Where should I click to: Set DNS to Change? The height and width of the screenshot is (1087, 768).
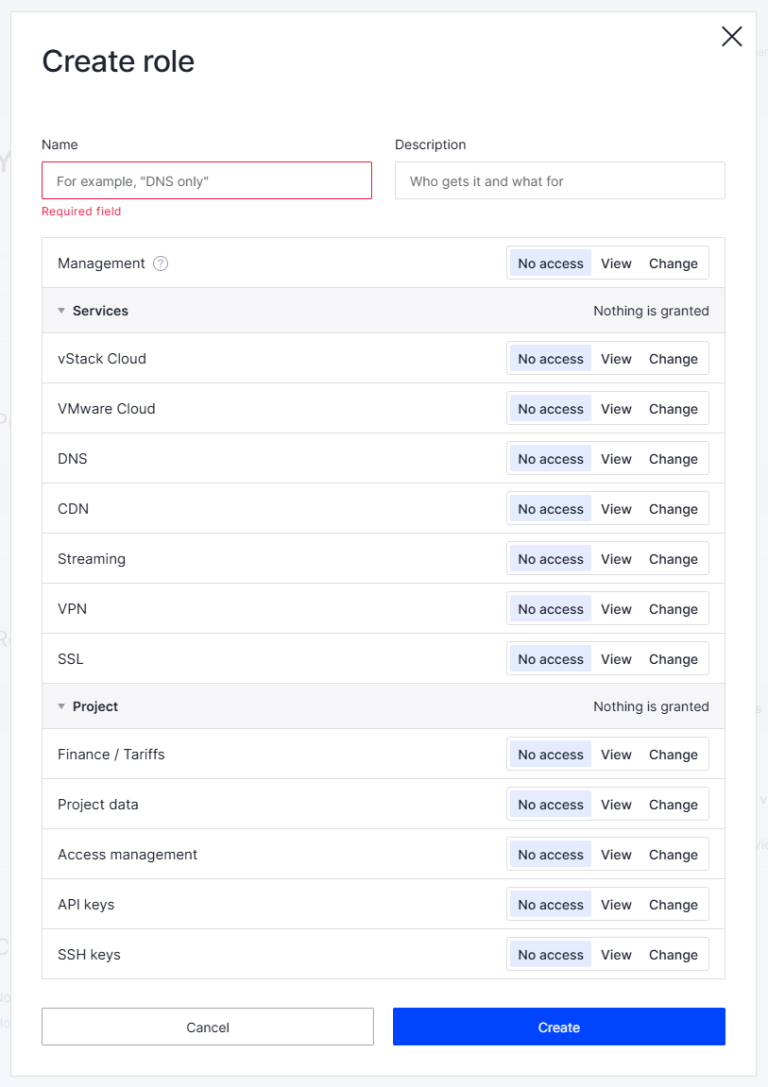click(673, 459)
